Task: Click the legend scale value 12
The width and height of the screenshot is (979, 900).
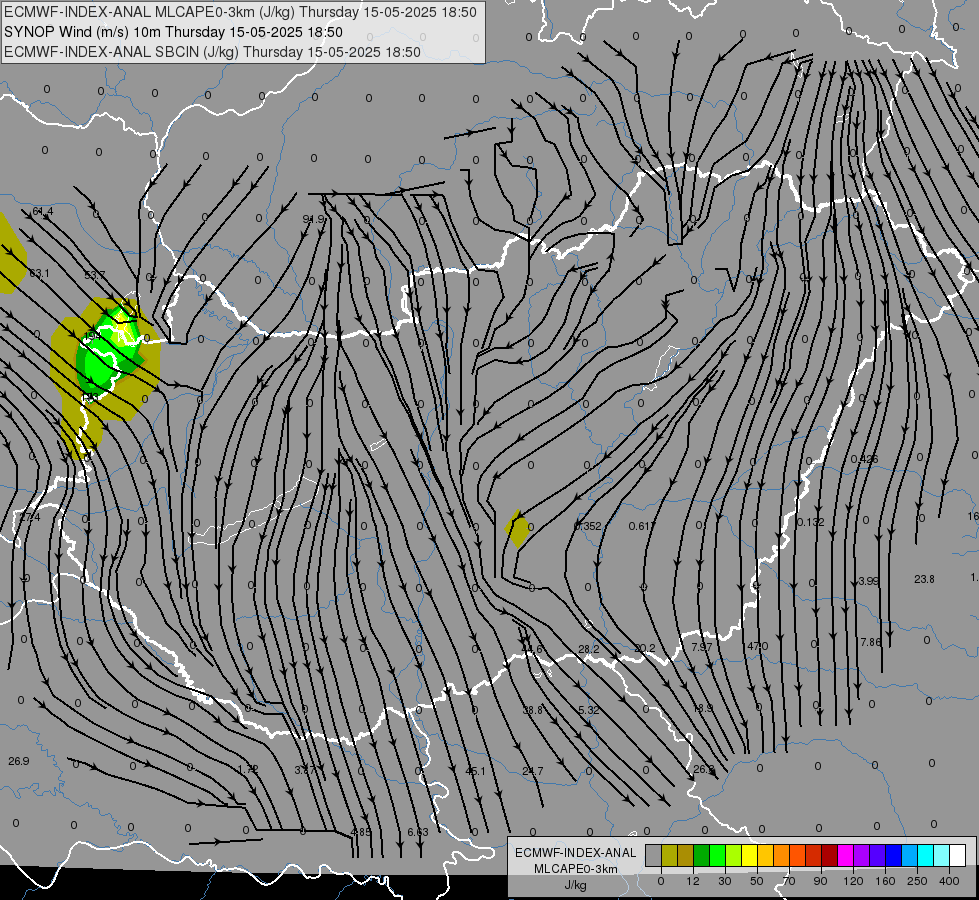Action: click(693, 881)
